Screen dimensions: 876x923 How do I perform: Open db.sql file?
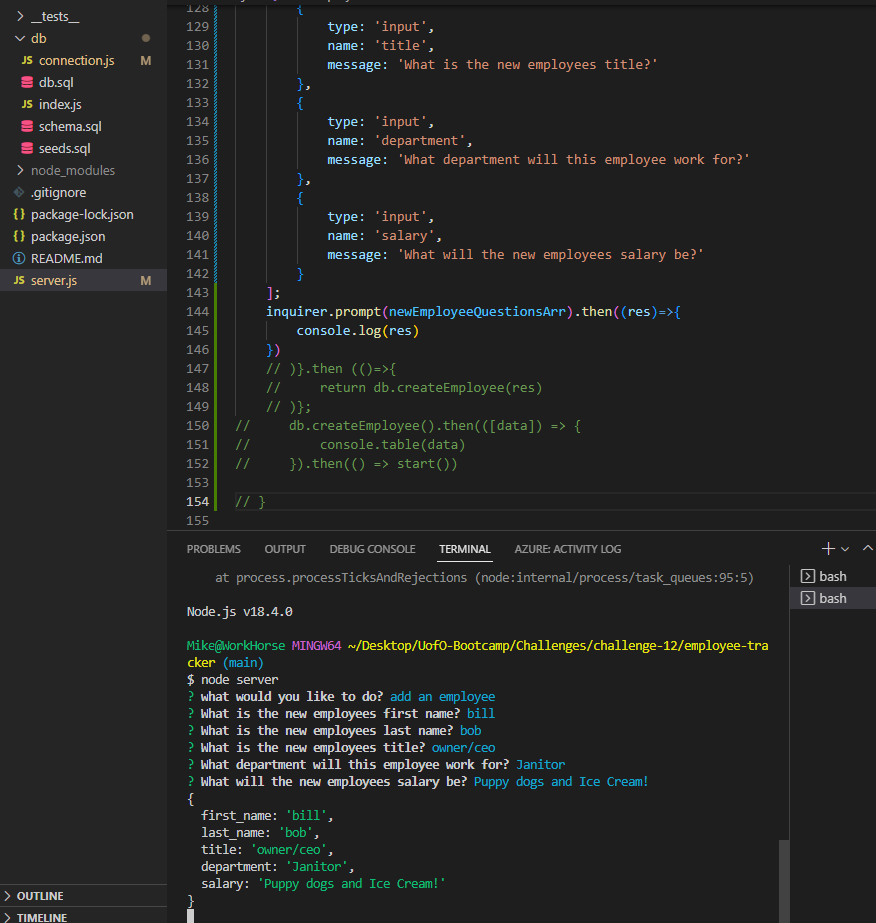pyautogui.click(x=56, y=82)
